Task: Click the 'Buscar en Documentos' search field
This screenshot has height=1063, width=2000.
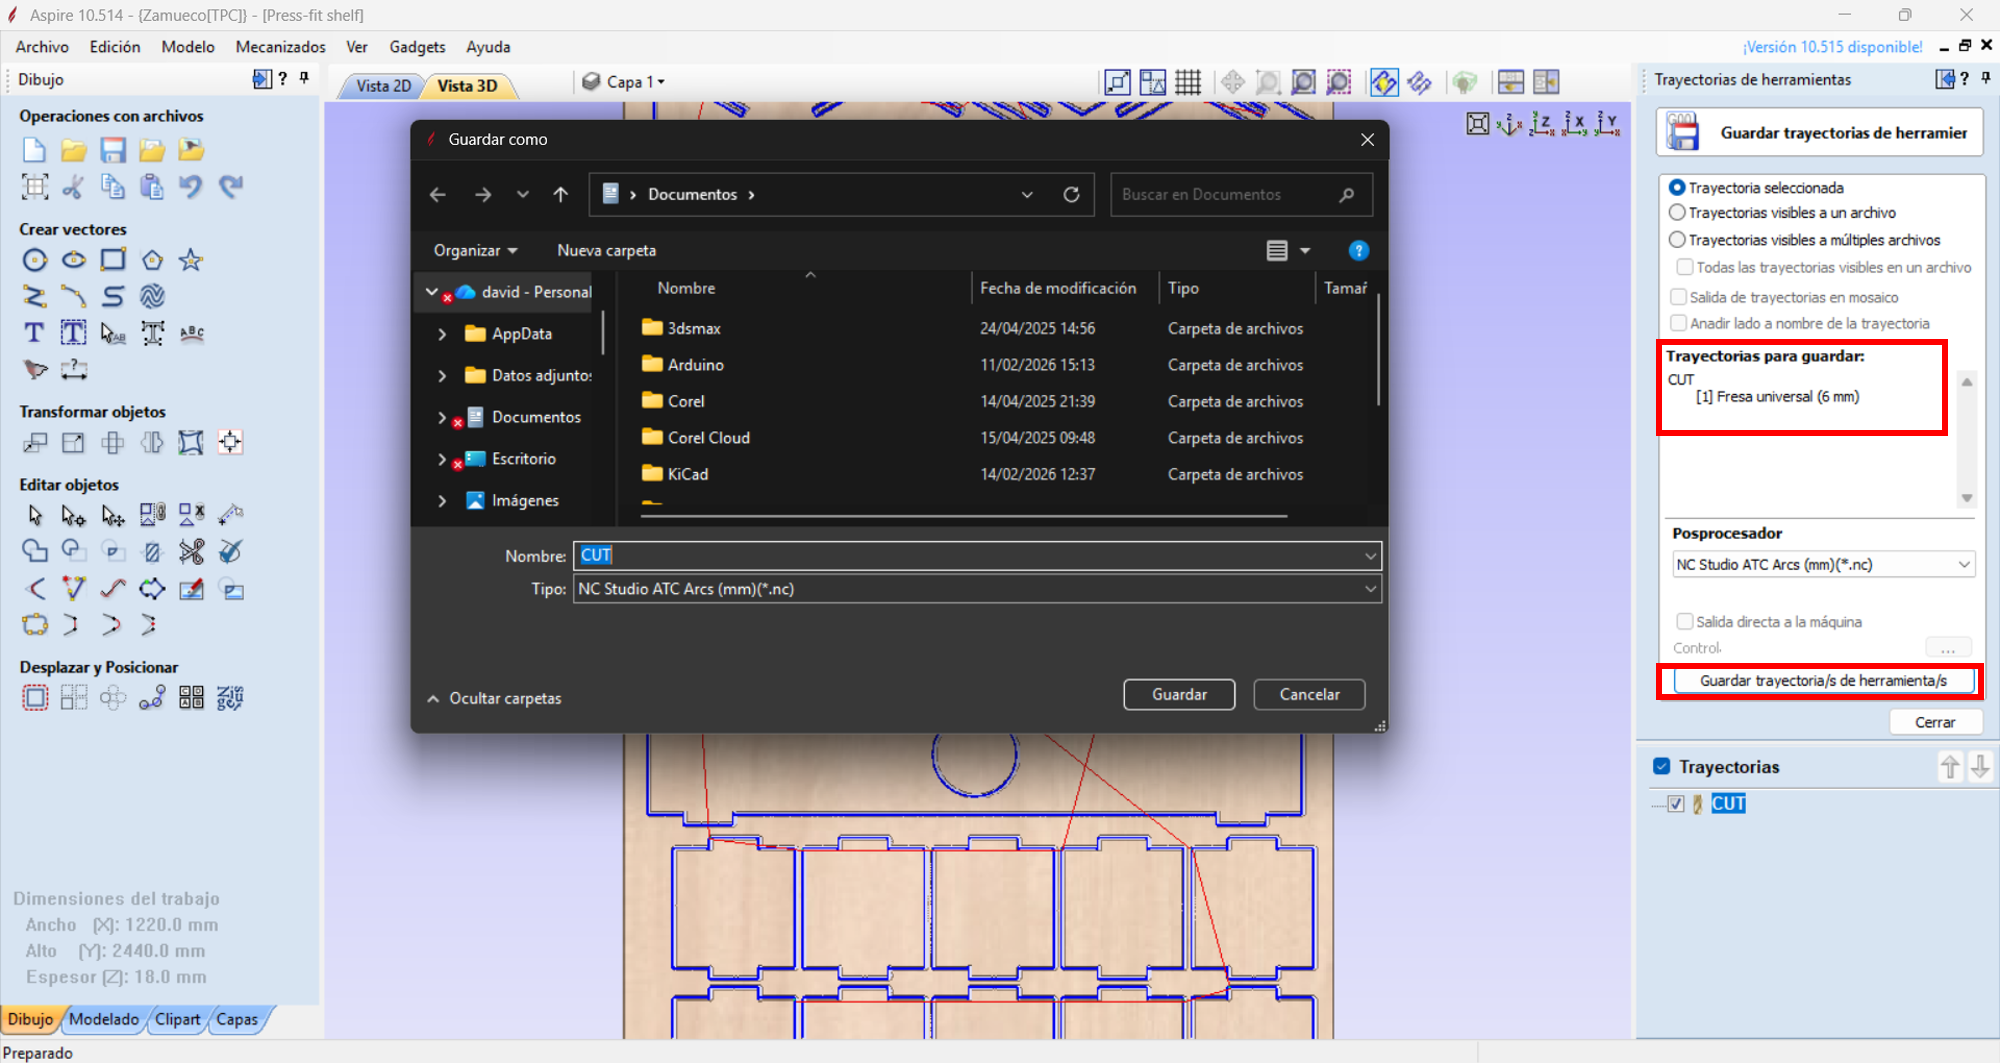Action: (x=1241, y=194)
